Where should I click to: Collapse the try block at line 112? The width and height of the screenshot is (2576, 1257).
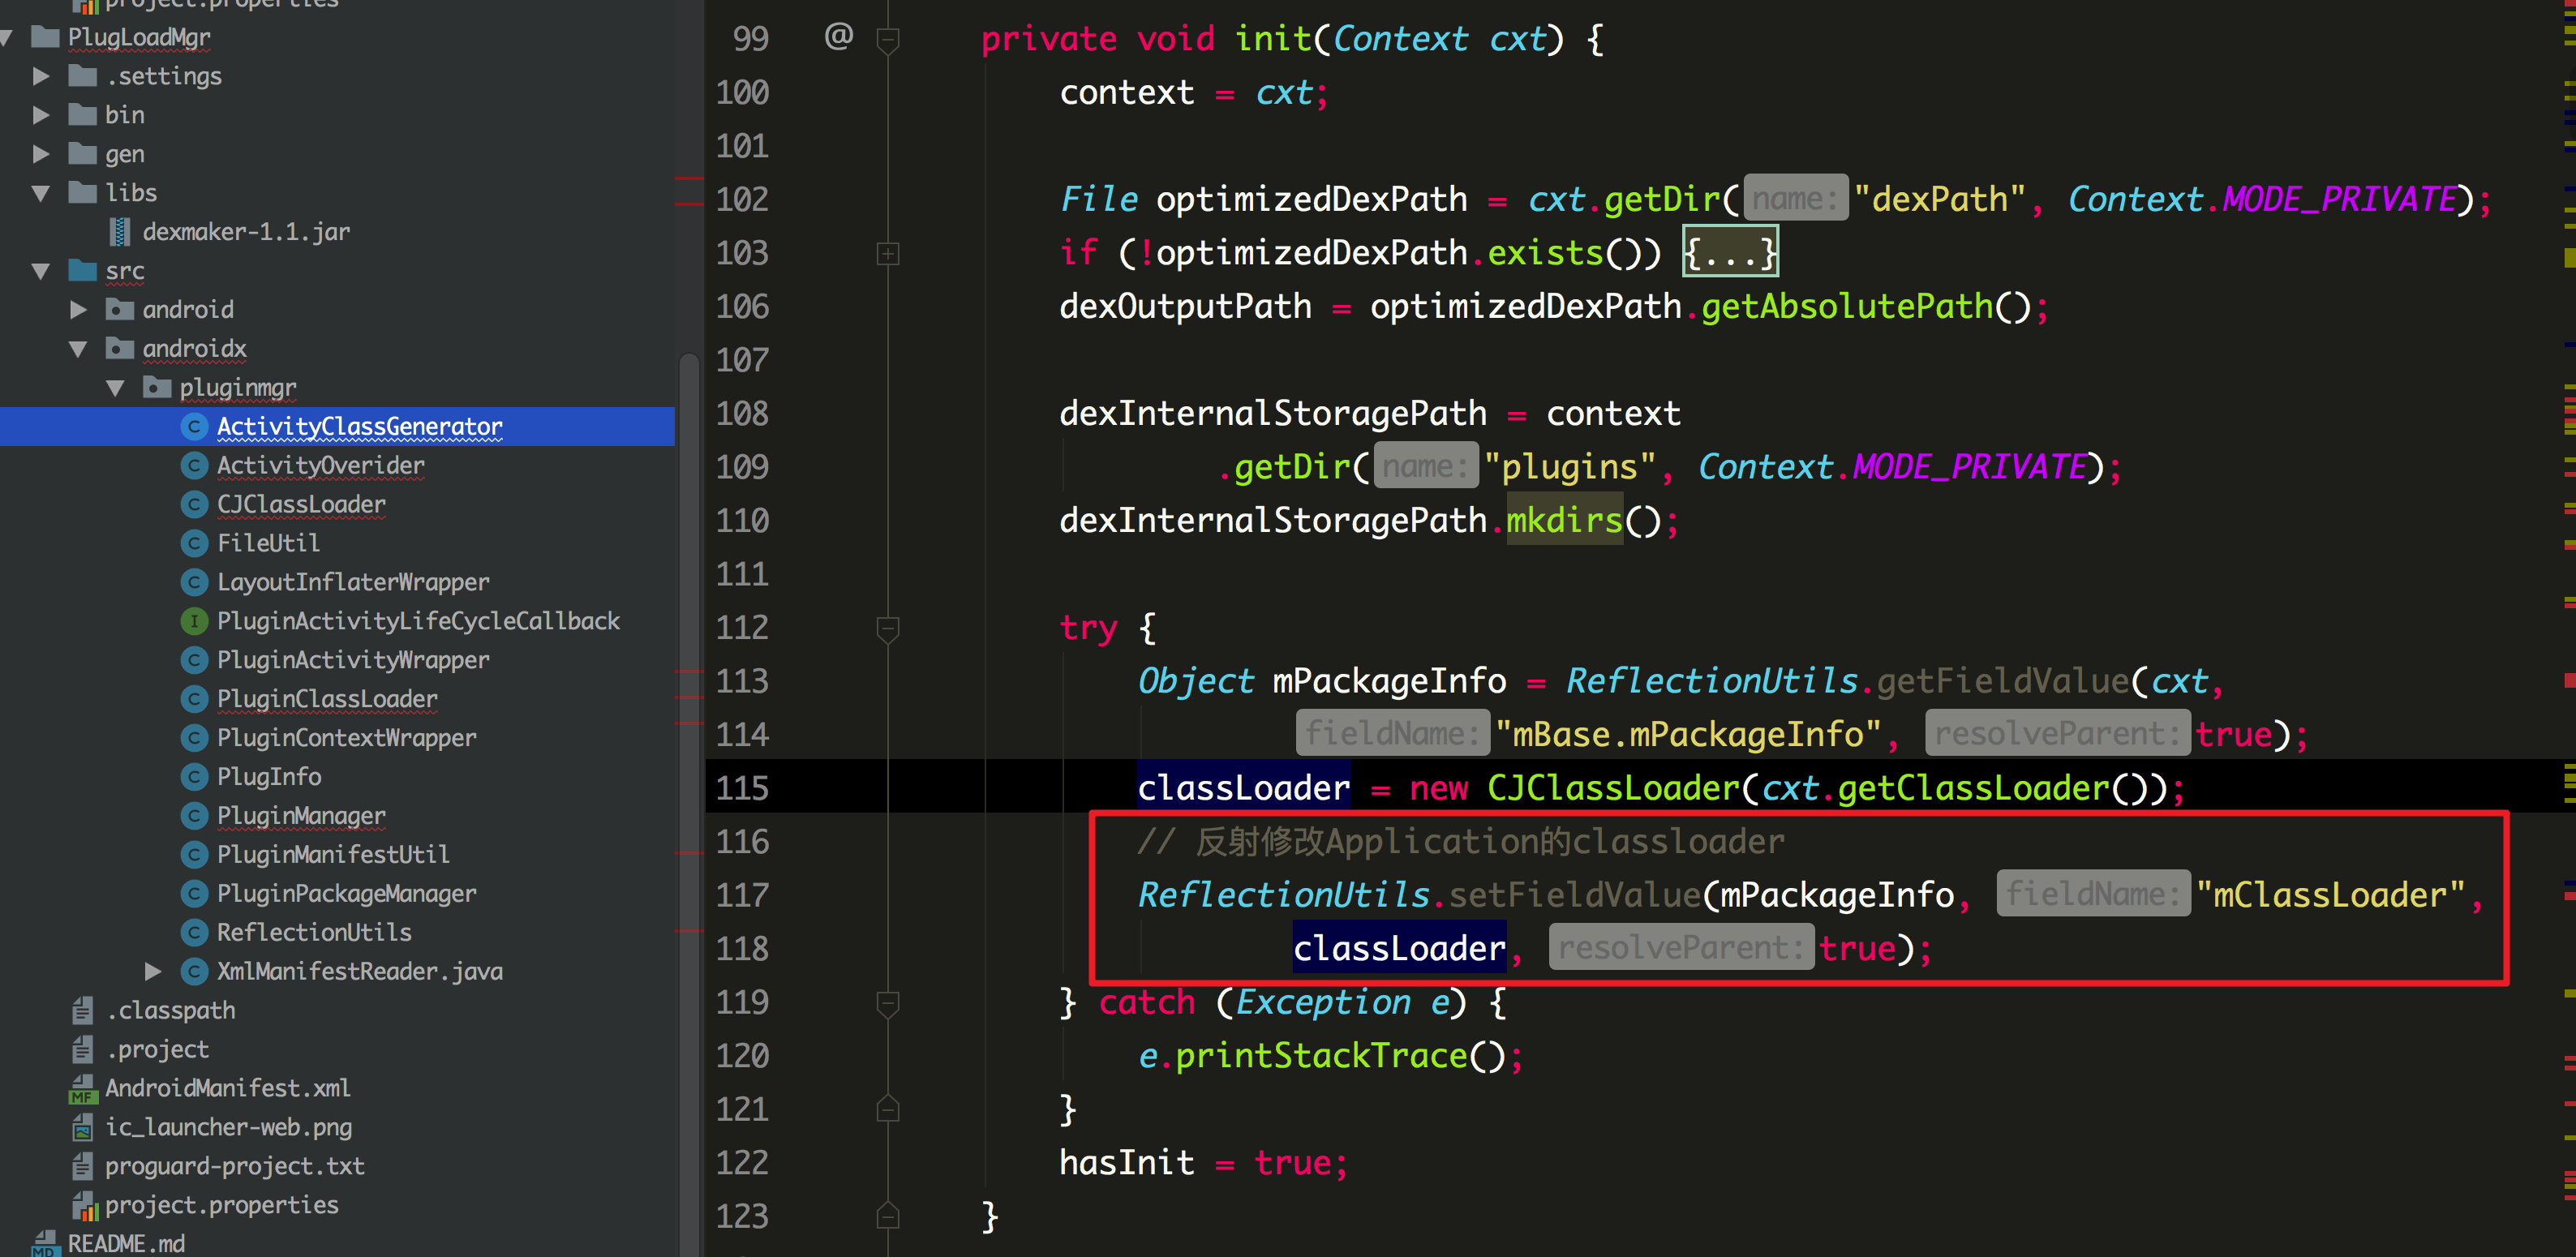point(887,628)
